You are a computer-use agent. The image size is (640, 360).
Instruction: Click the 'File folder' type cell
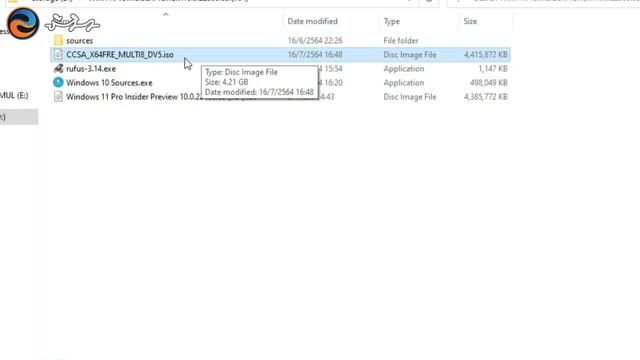pos(401,40)
